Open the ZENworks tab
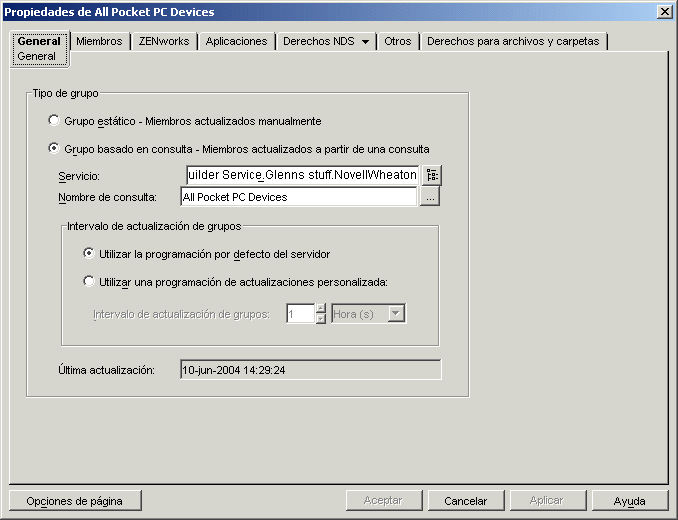 tap(164, 41)
